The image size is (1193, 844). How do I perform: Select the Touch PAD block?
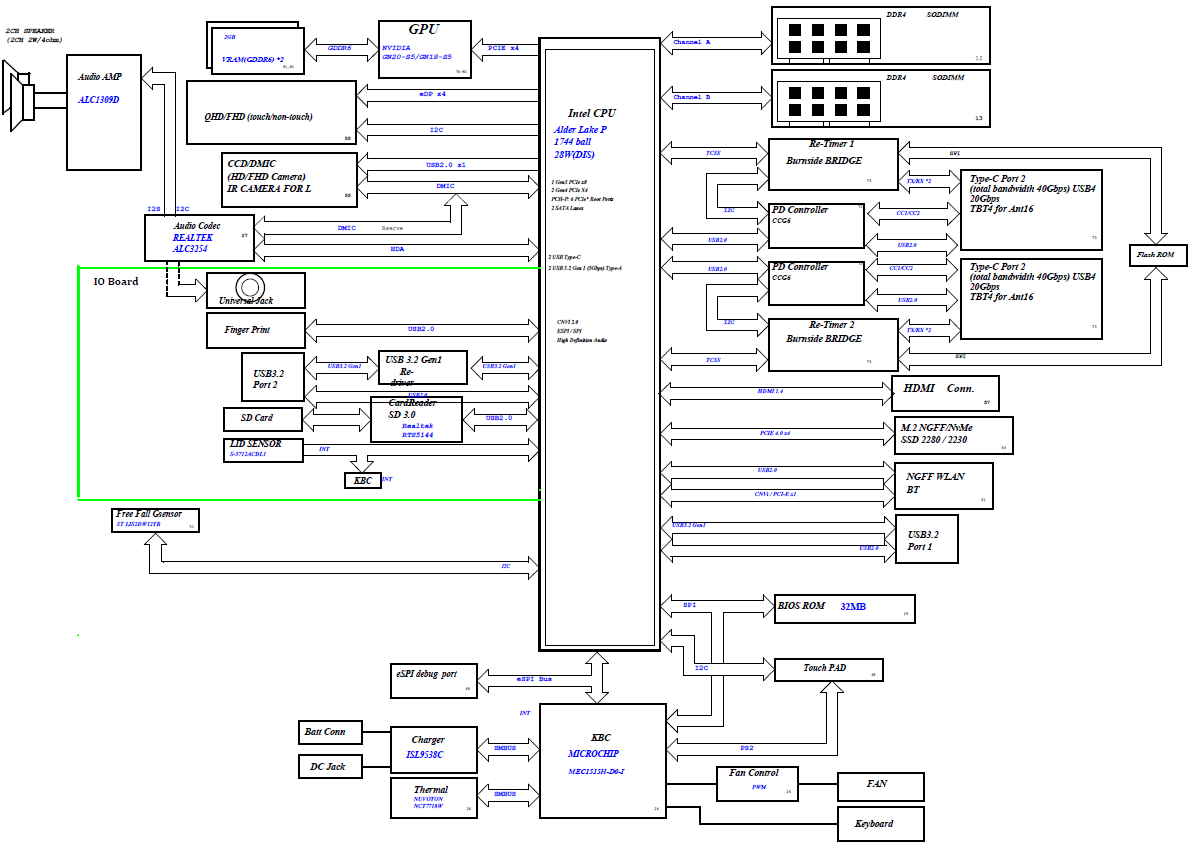829,669
